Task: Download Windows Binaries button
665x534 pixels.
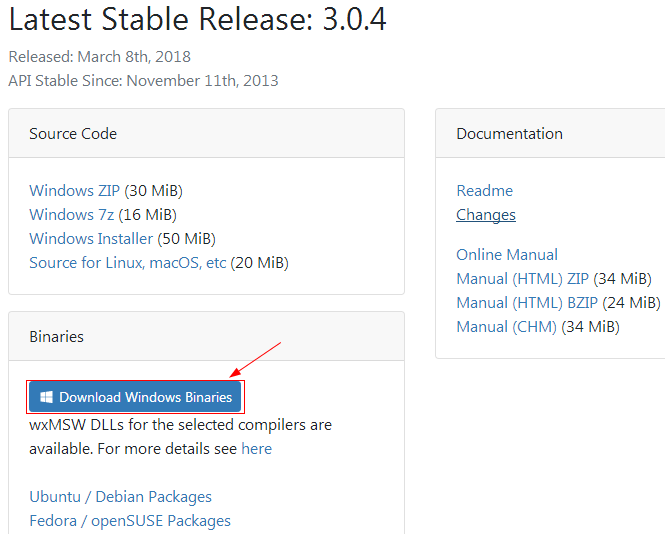Action: pyautogui.click(x=135, y=397)
